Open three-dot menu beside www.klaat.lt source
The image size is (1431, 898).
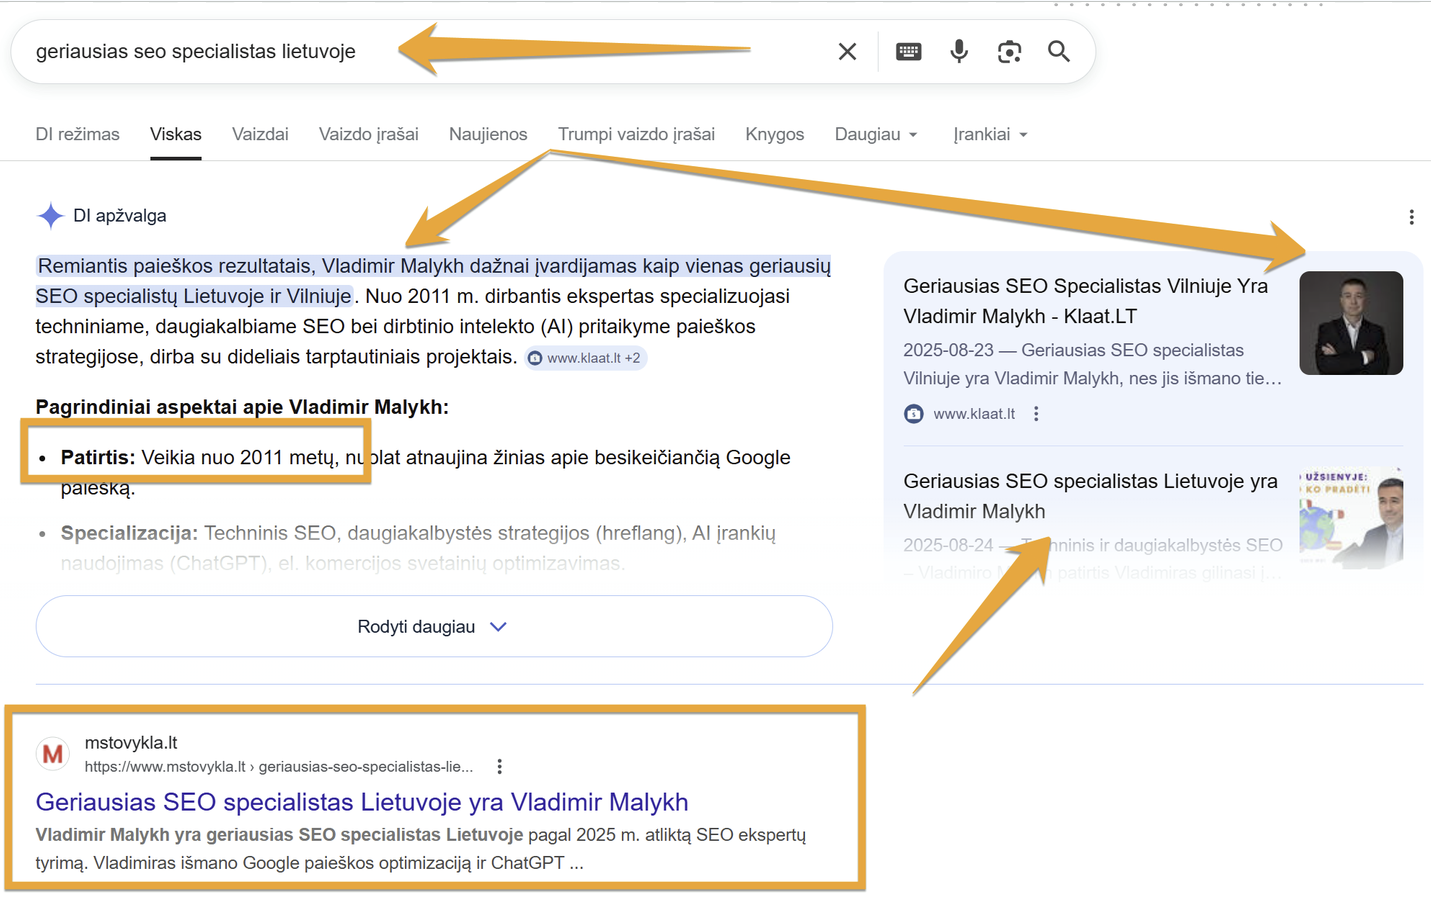pyautogui.click(x=1036, y=414)
